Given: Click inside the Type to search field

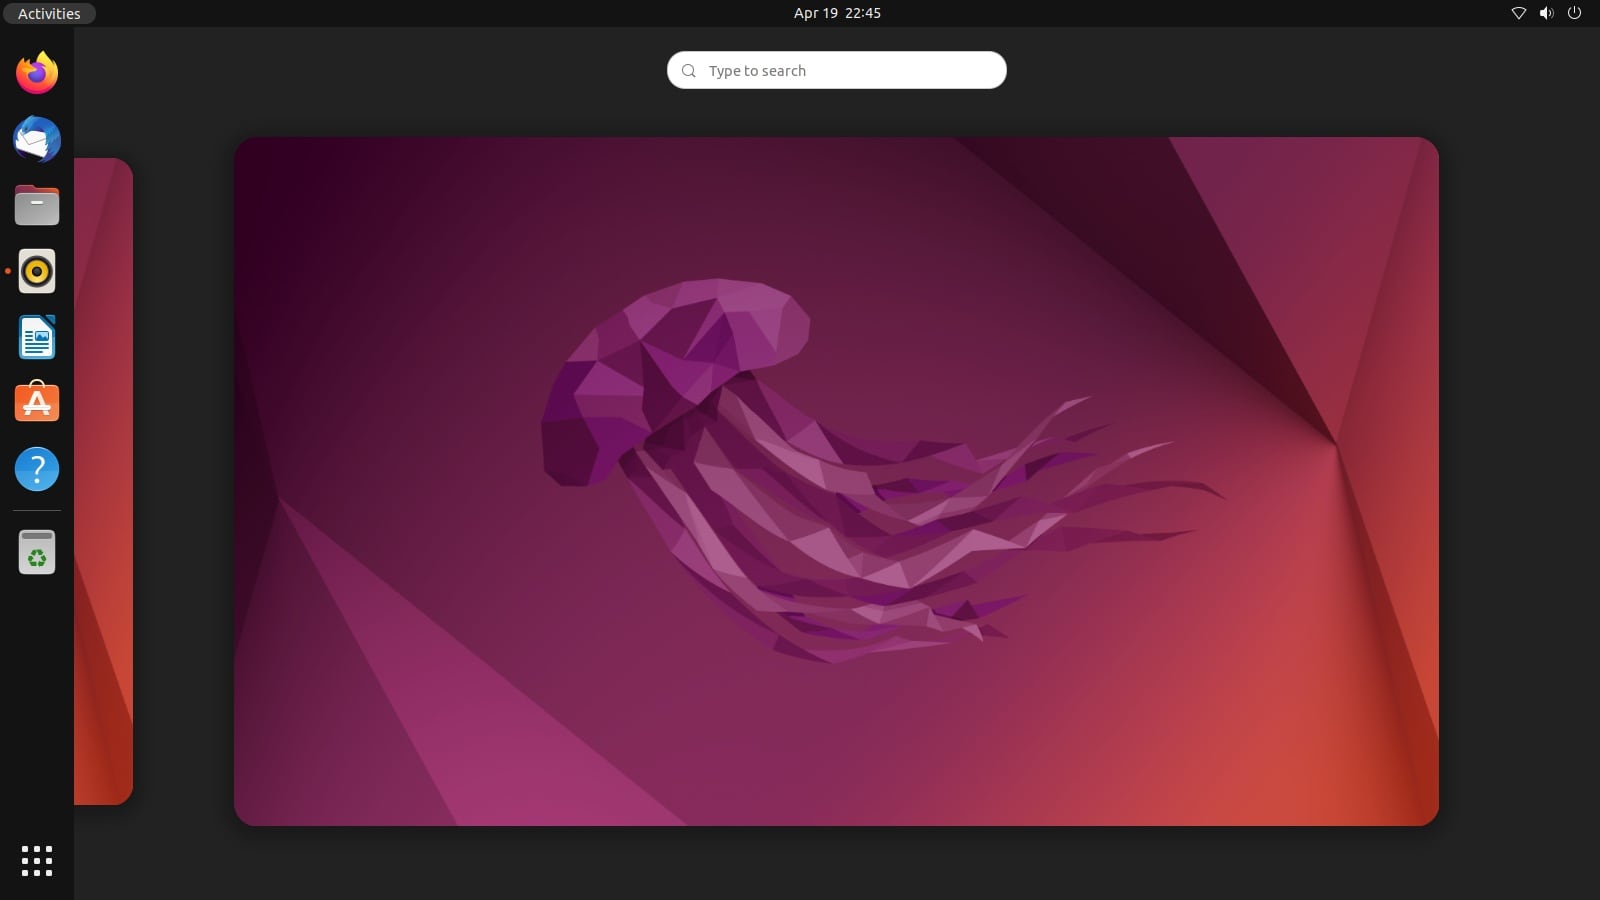Looking at the screenshot, I should 836,70.
